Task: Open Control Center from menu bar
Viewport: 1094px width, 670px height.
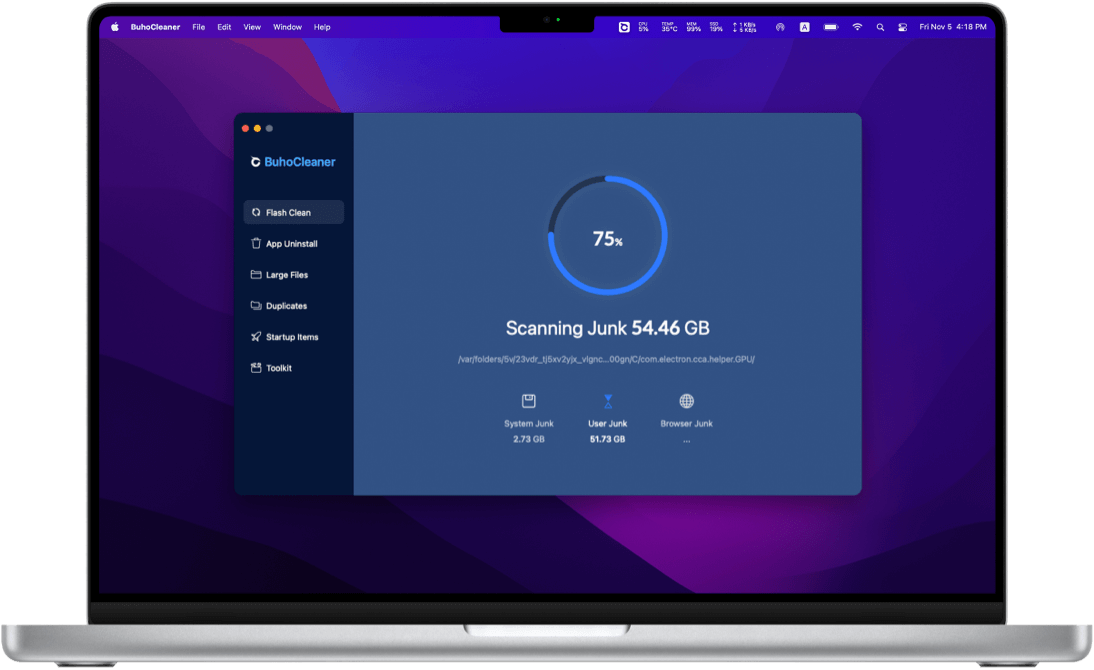Action: (x=903, y=27)
